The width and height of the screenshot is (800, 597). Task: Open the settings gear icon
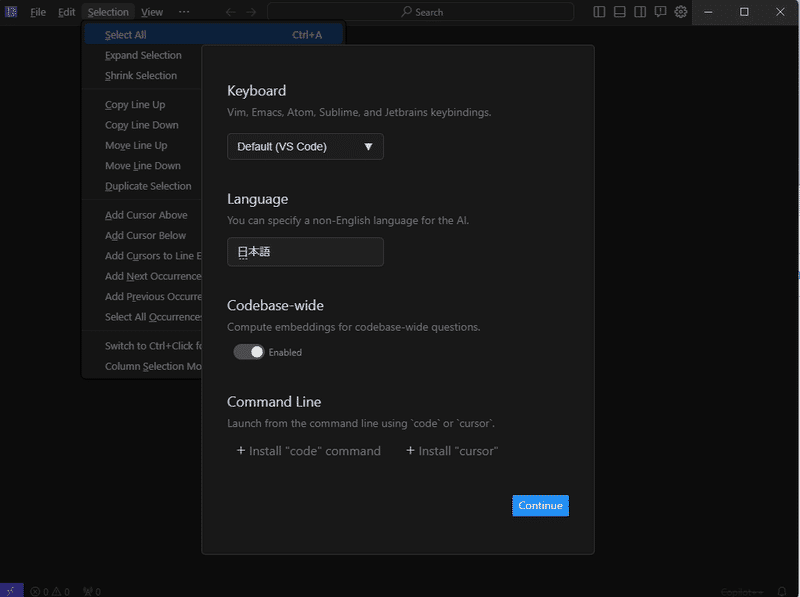pos(681,12)
